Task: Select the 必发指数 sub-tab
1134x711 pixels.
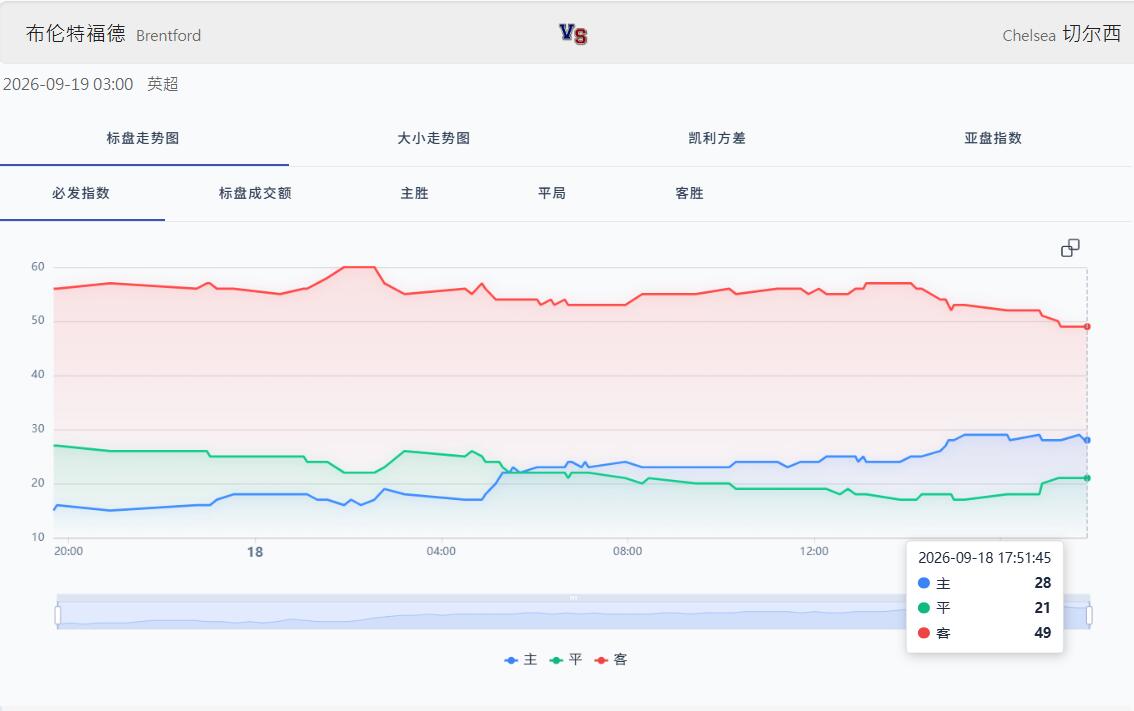Action: click(x=81, y=193)
